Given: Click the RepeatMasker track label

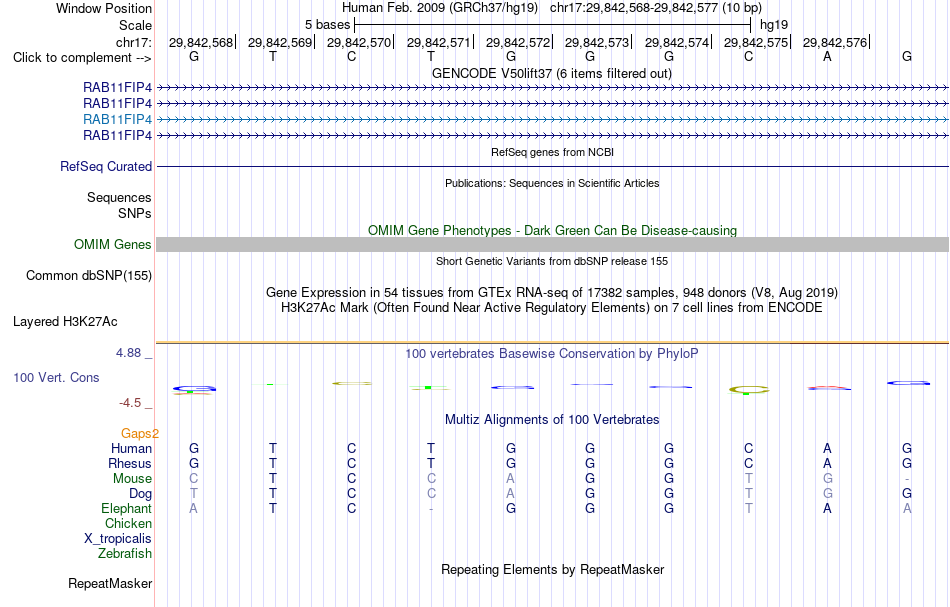Looking at the screenshot, I should pos(110,583).
